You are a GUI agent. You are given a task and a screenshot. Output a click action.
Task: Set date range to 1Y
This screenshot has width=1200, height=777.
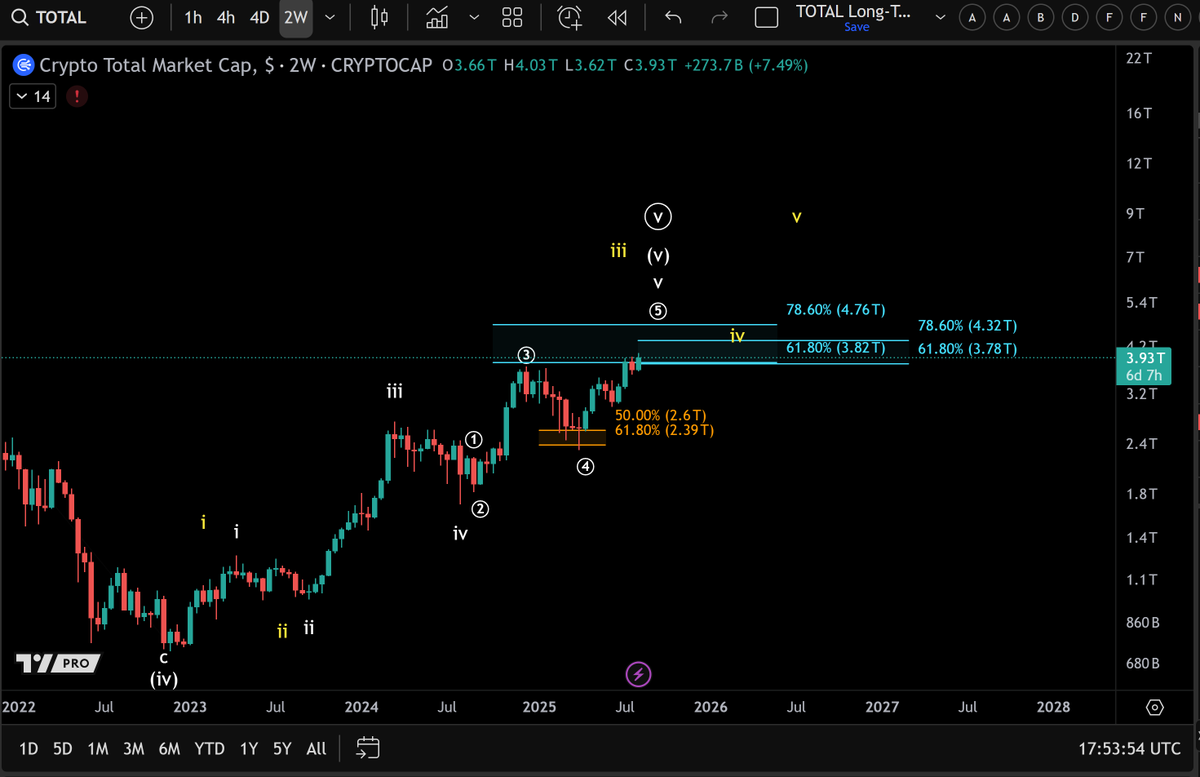[249, 748]
